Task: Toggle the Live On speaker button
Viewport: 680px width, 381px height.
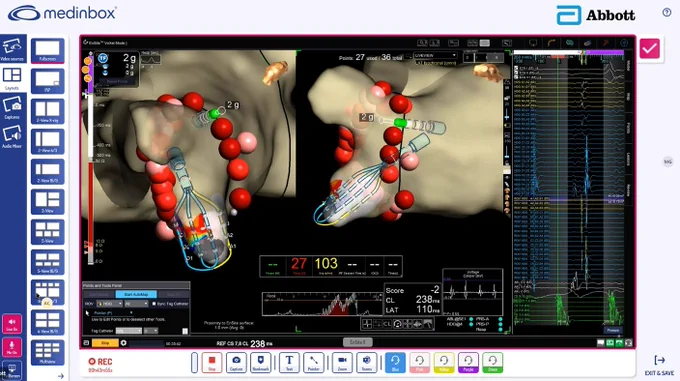Action: [12, 323]
